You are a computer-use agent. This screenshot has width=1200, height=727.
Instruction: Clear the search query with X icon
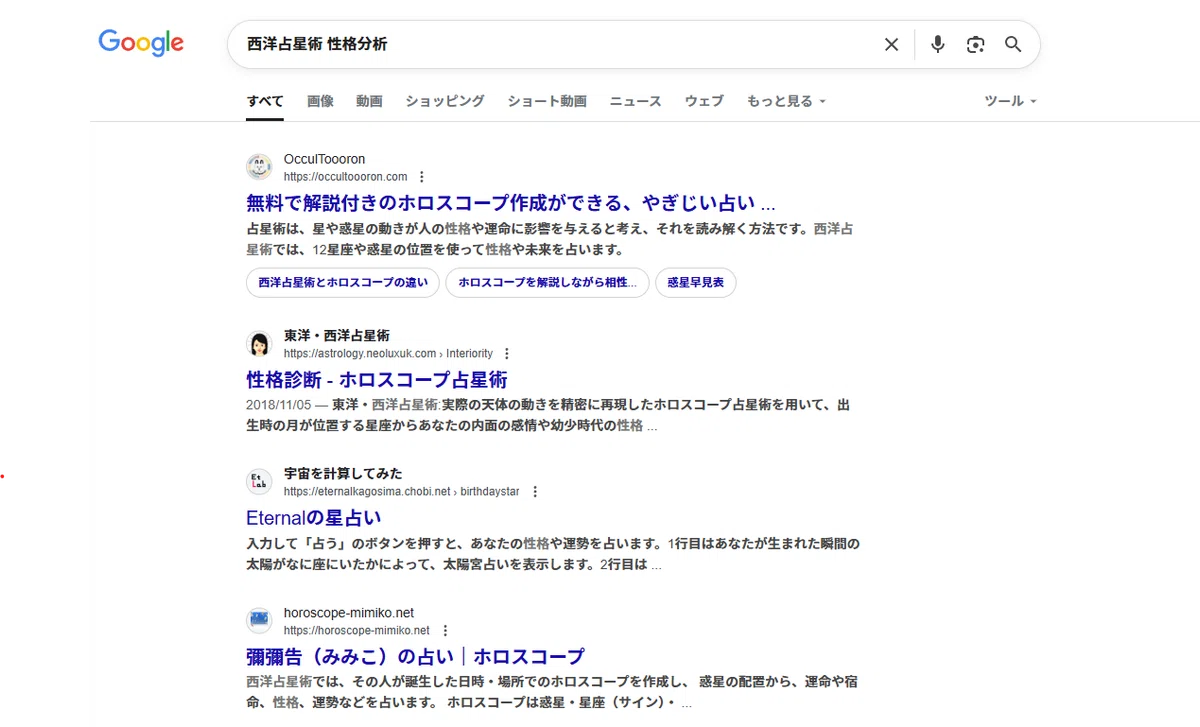tap(891, 44)
